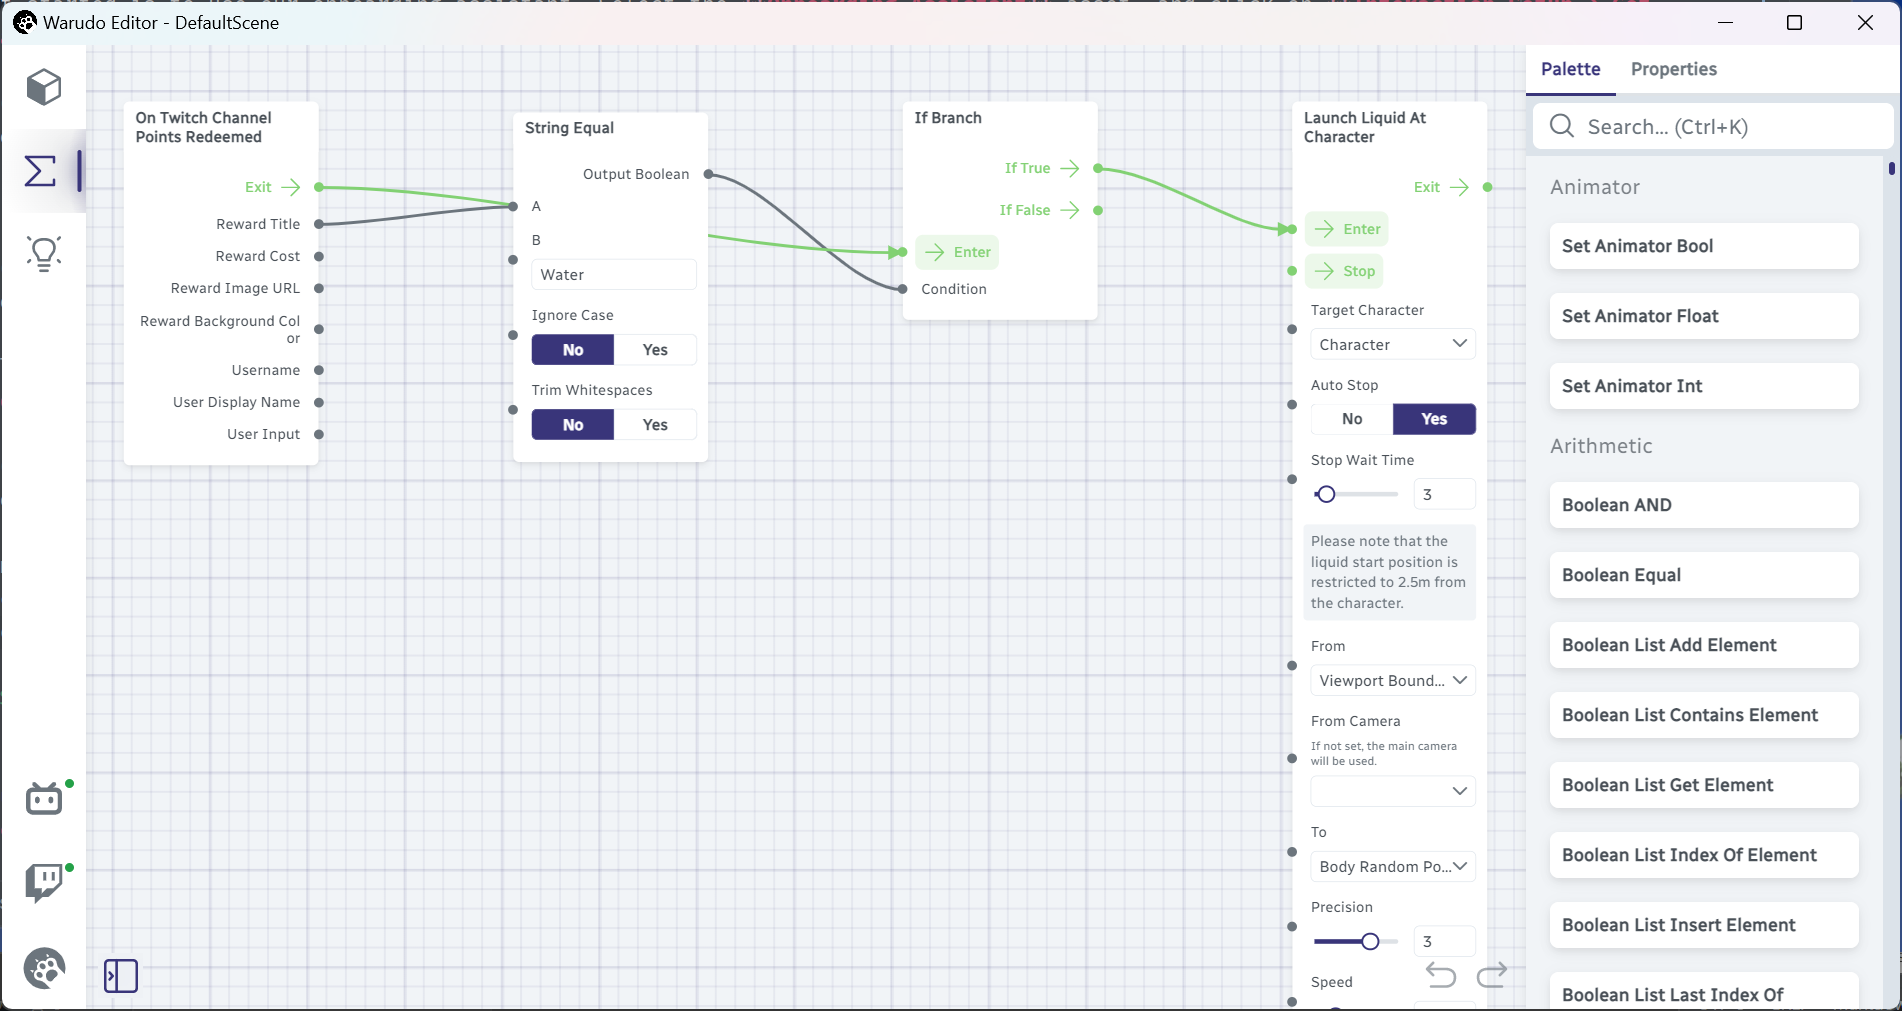
Task: Open the Bilibili integration icon
Action: coord(44,798)
